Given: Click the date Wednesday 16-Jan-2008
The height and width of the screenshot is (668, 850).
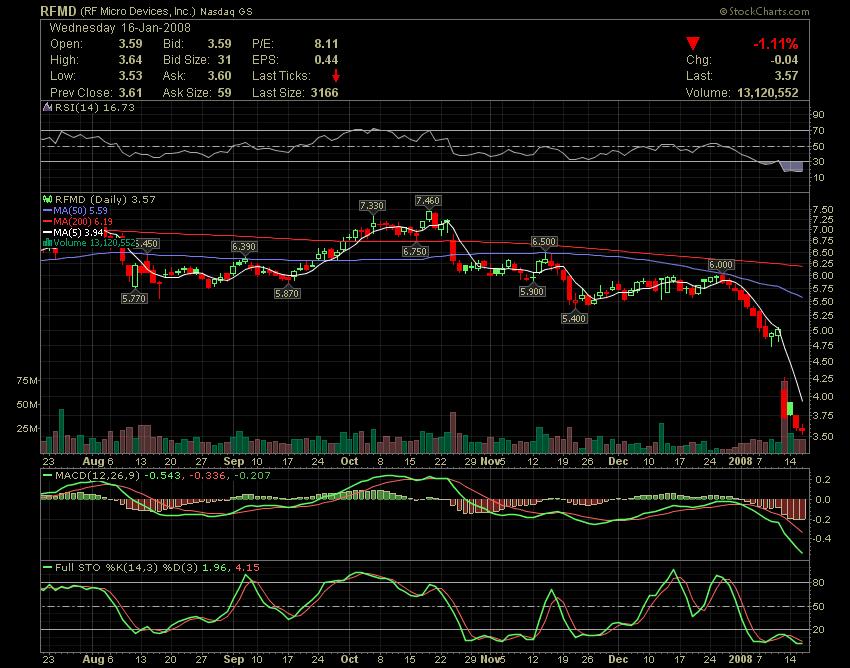Looking at the screenshot, I should point(120,28).
